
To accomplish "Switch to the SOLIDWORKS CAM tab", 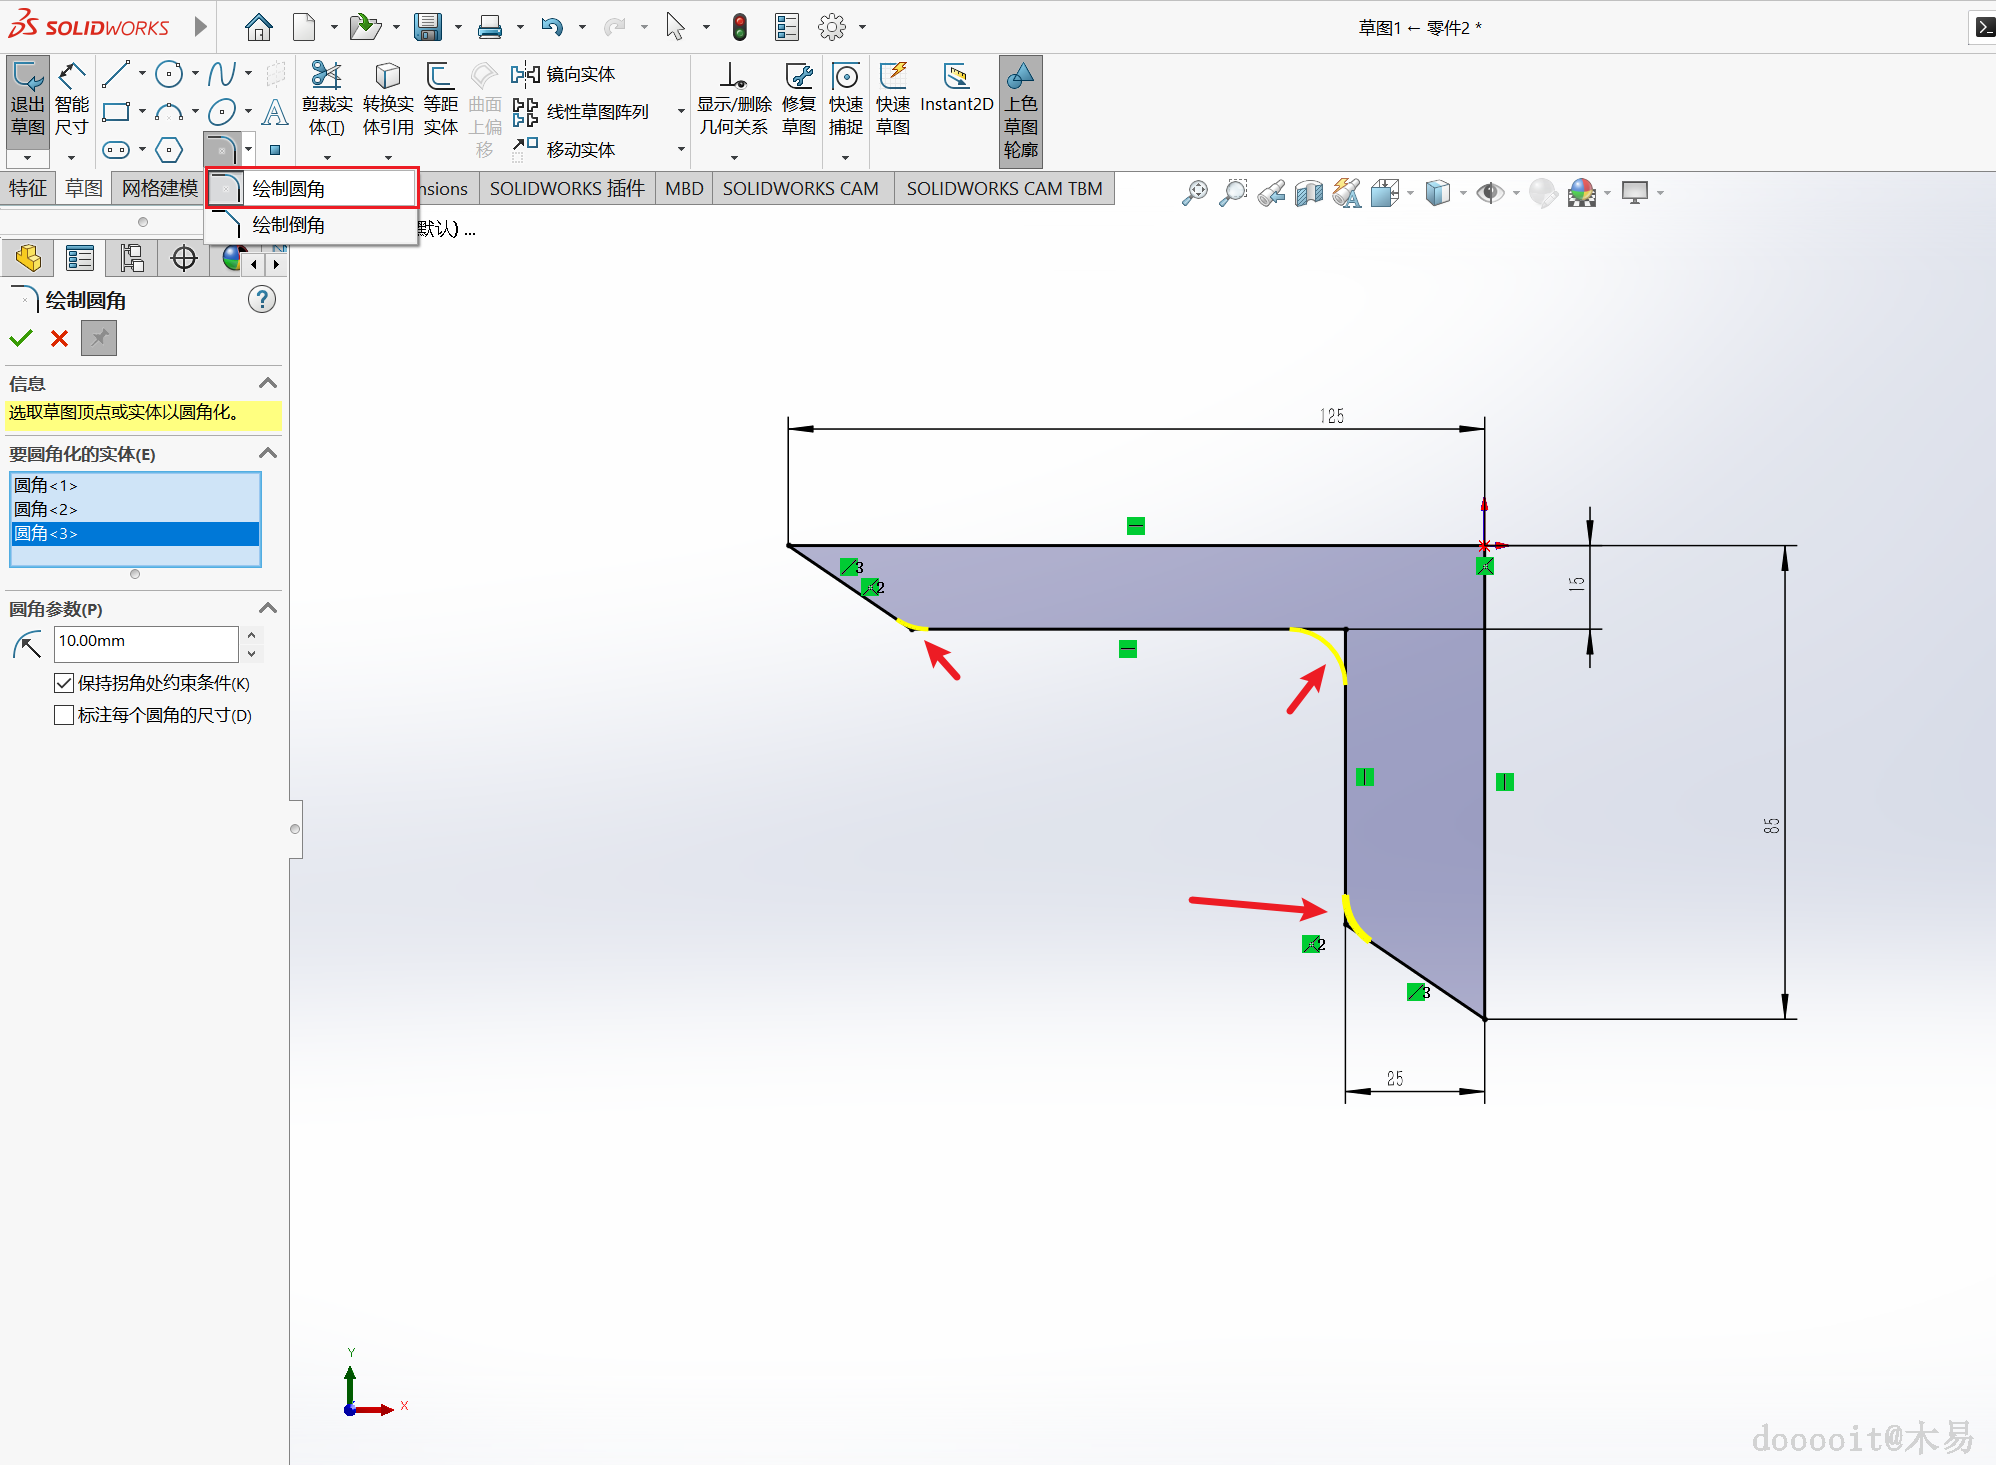I will tap(800, 188).
